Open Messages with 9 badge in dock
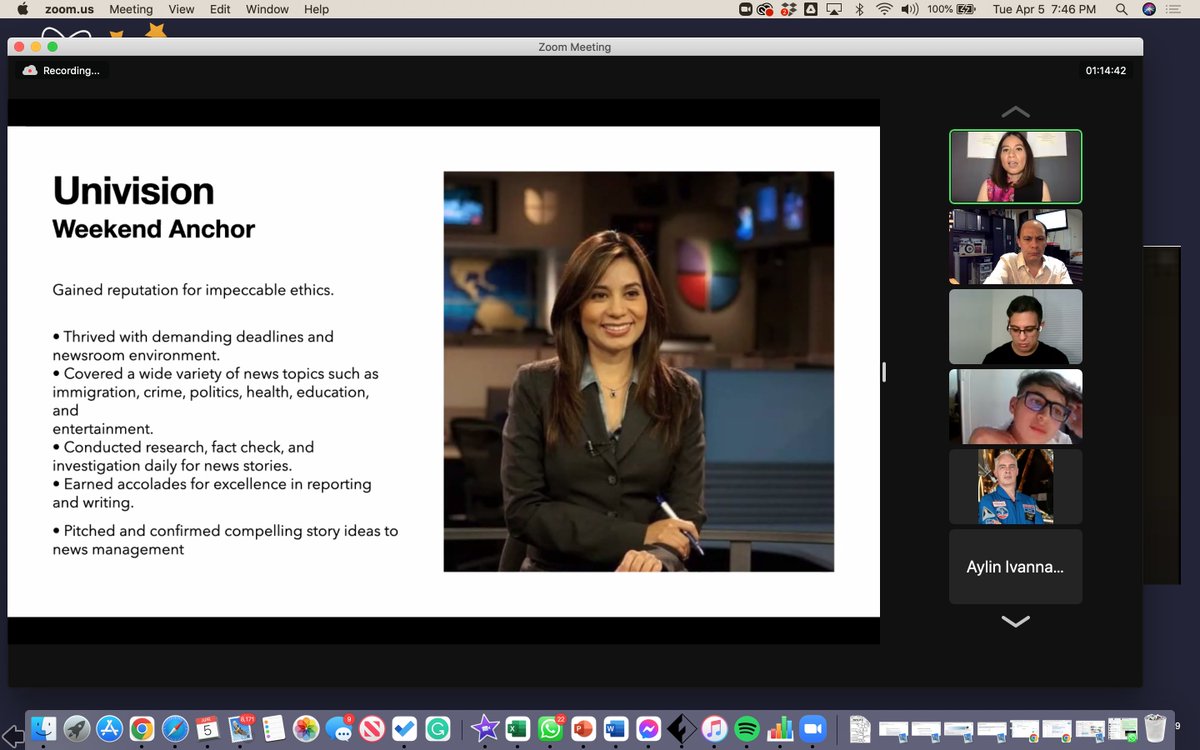The height and width of the screenshot is (750, 1200). pos(339,729)
